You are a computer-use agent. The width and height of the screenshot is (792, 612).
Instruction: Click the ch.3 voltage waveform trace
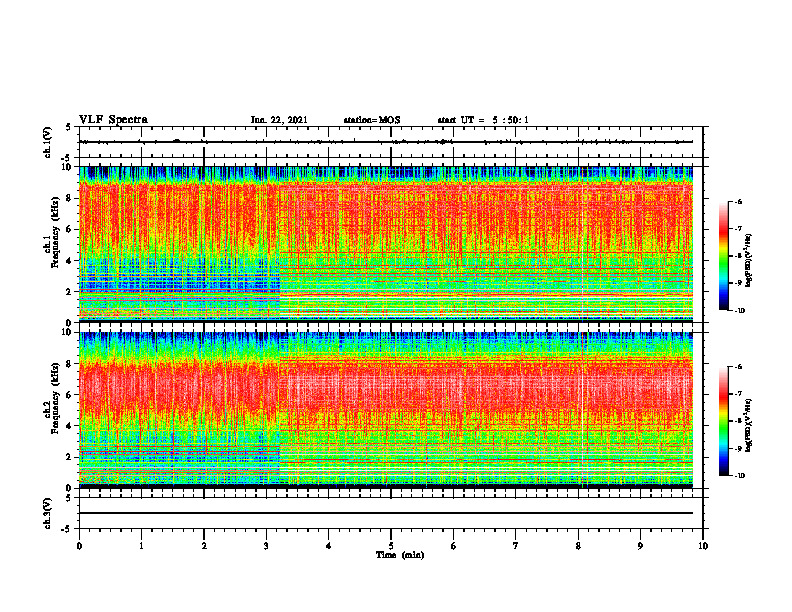point(386,513)
